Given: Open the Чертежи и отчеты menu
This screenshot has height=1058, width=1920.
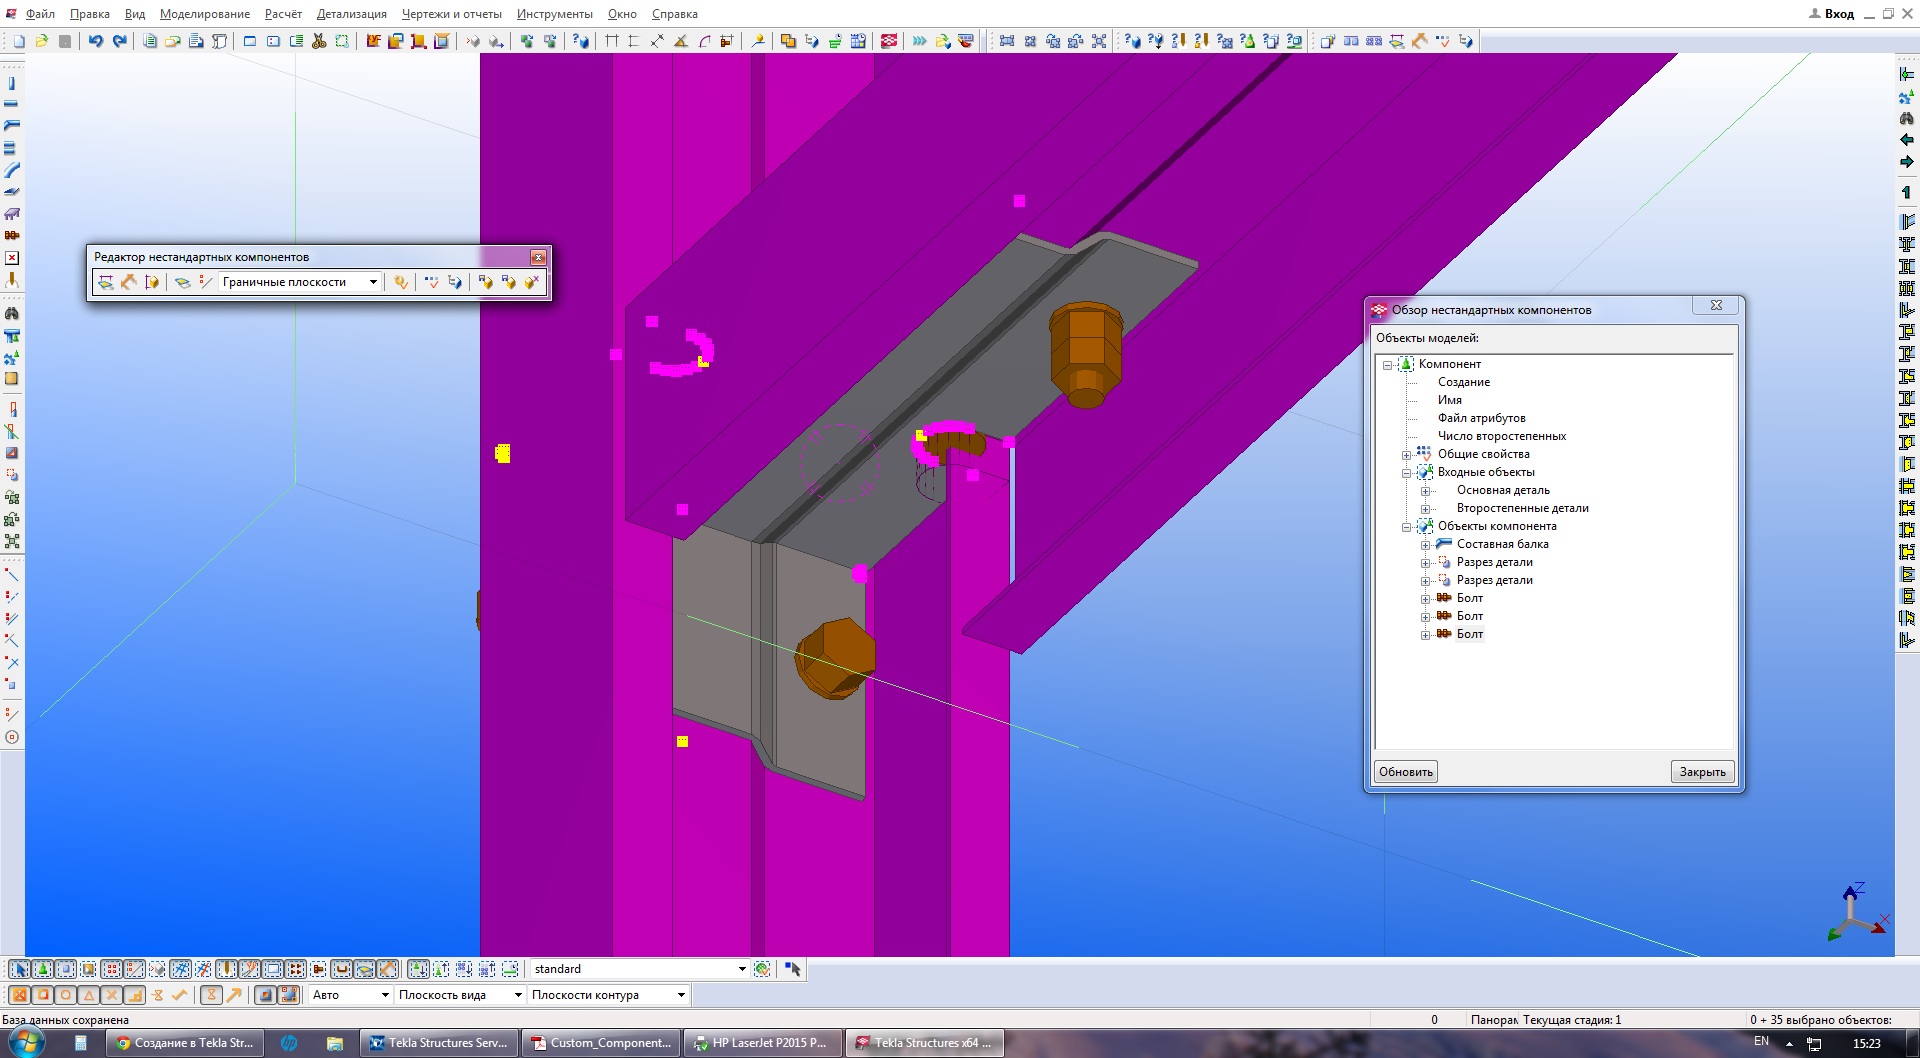Looking at the screenshot, I should coord(451,14).
